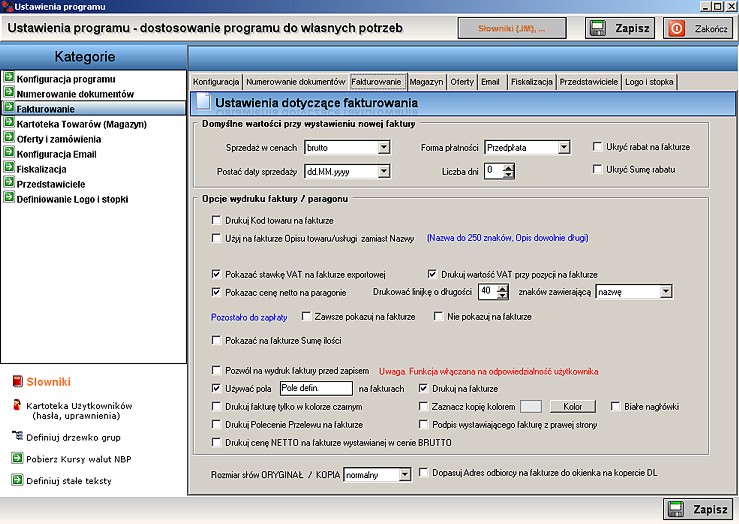This screenshot has width=739, height=524.
Task: Click the green arrow icon beside Konfiguracja Email
Action: [9, 153]
